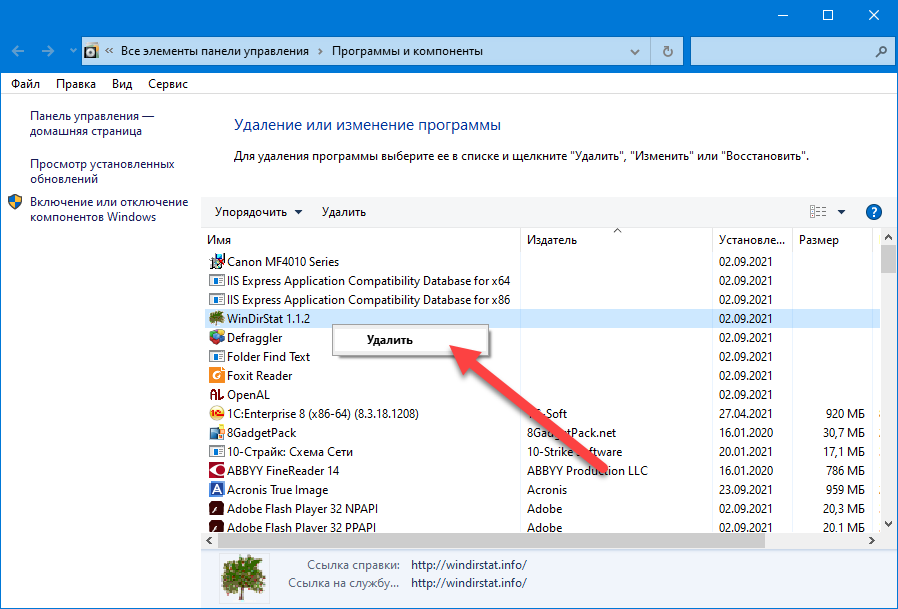898x609 pixels.
Task: Open Просмотр установленных обновлений link
Action: [x=102, y=171]
